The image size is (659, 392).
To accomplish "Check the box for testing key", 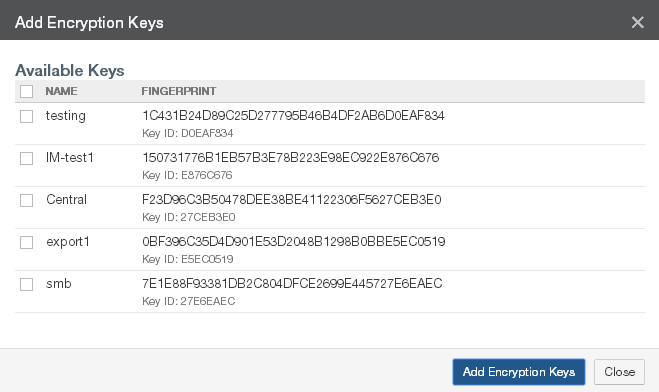I will (26, 116).
